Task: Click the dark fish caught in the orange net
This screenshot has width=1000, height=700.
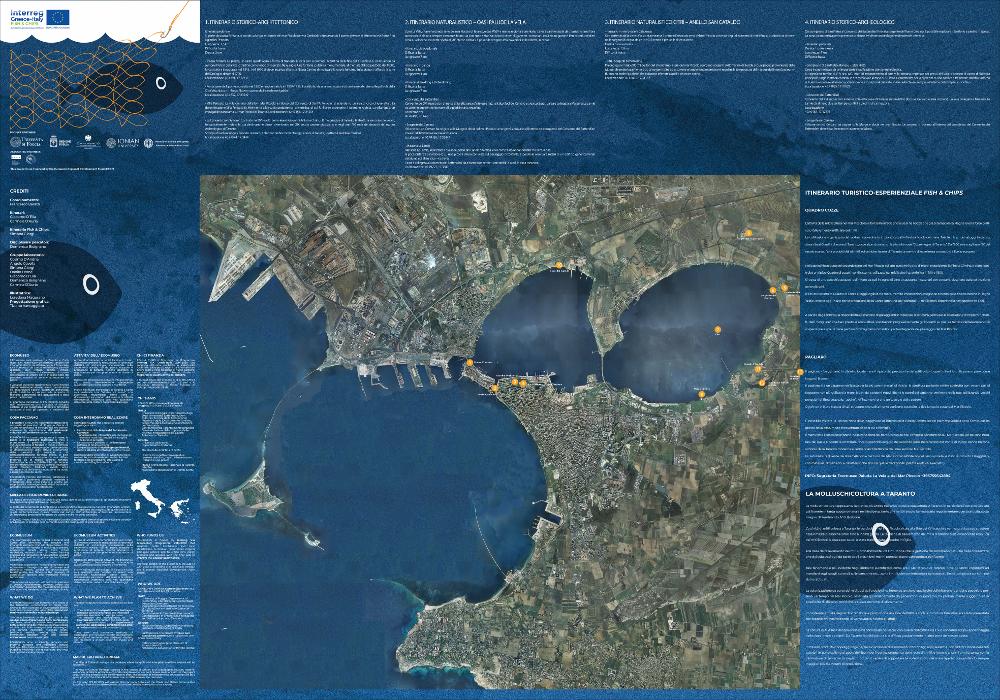Action: click(x=121, y=88)
